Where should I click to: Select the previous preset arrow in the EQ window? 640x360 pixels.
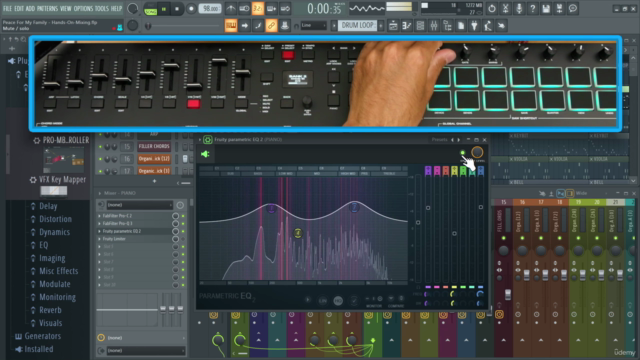point(452,140)
